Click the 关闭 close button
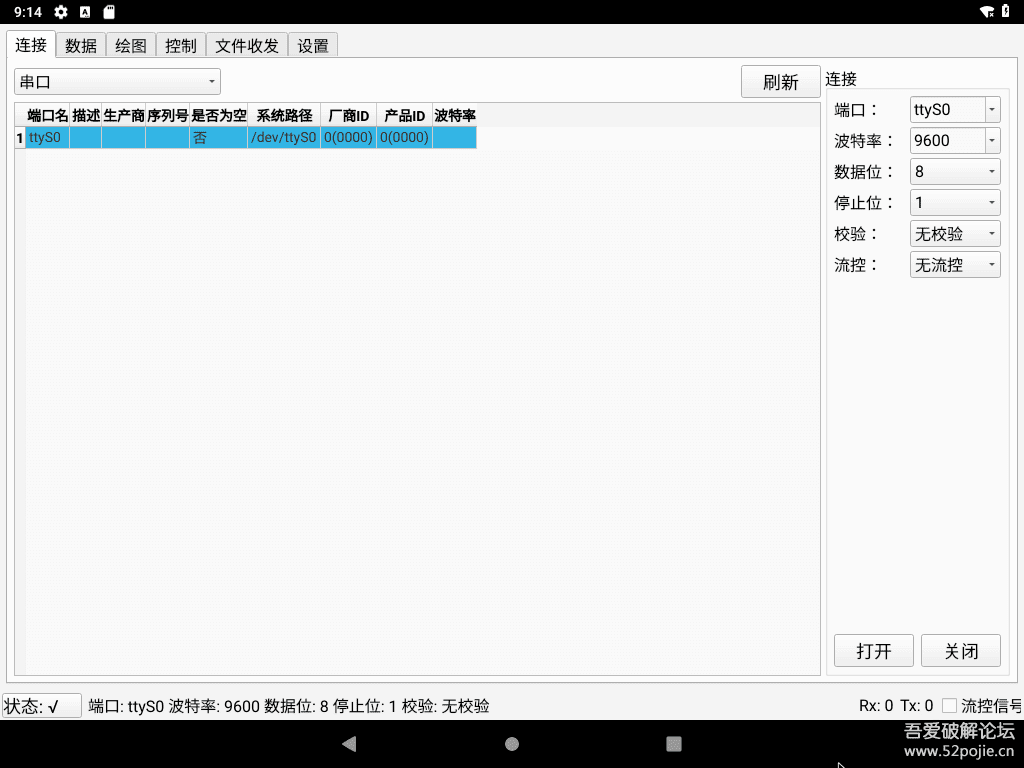The image size is (1024, 768). (960, 650)
